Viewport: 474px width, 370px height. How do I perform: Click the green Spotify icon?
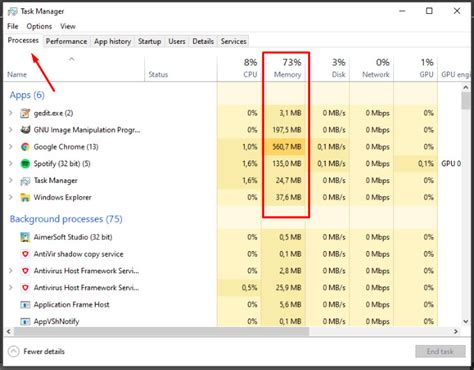point(25,164)
